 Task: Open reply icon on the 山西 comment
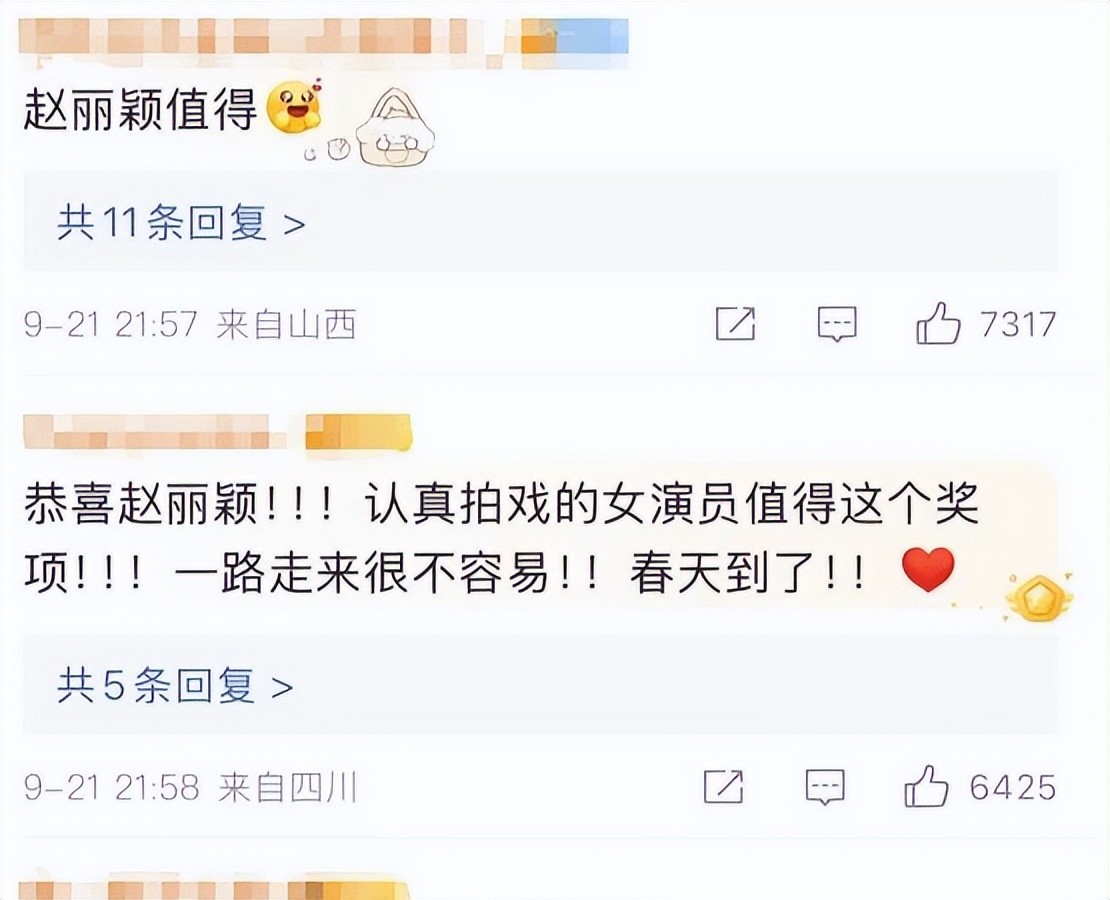[837, 324]
